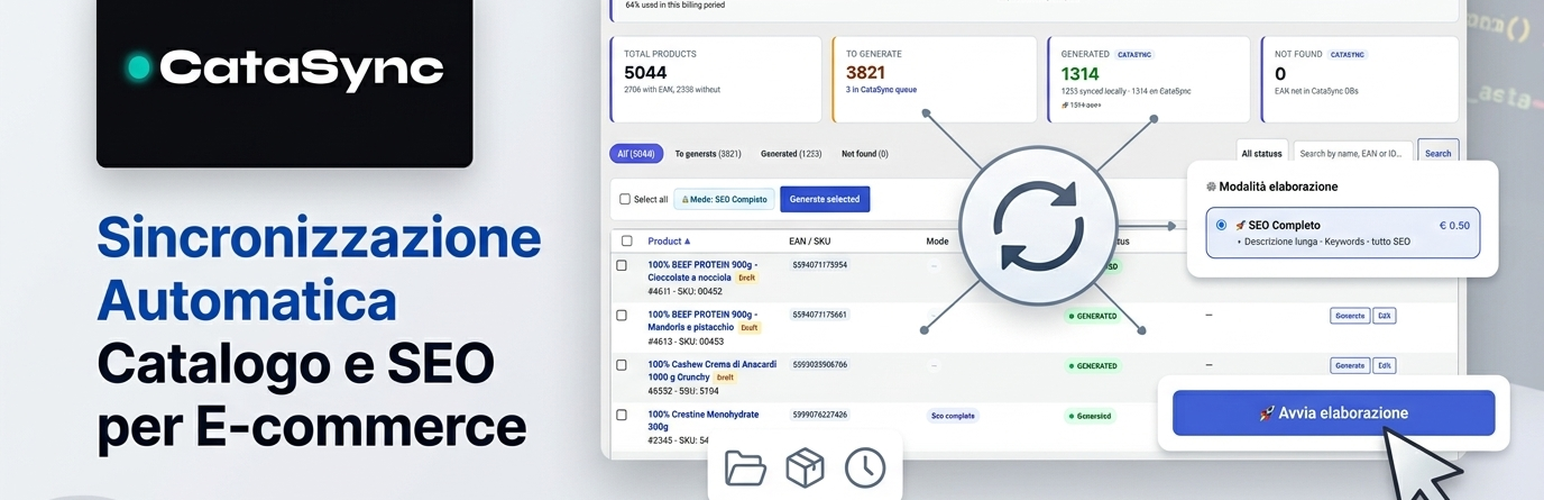Click the EAN / SKU column header
The image size is (1544, 500).
pos(811,241)
